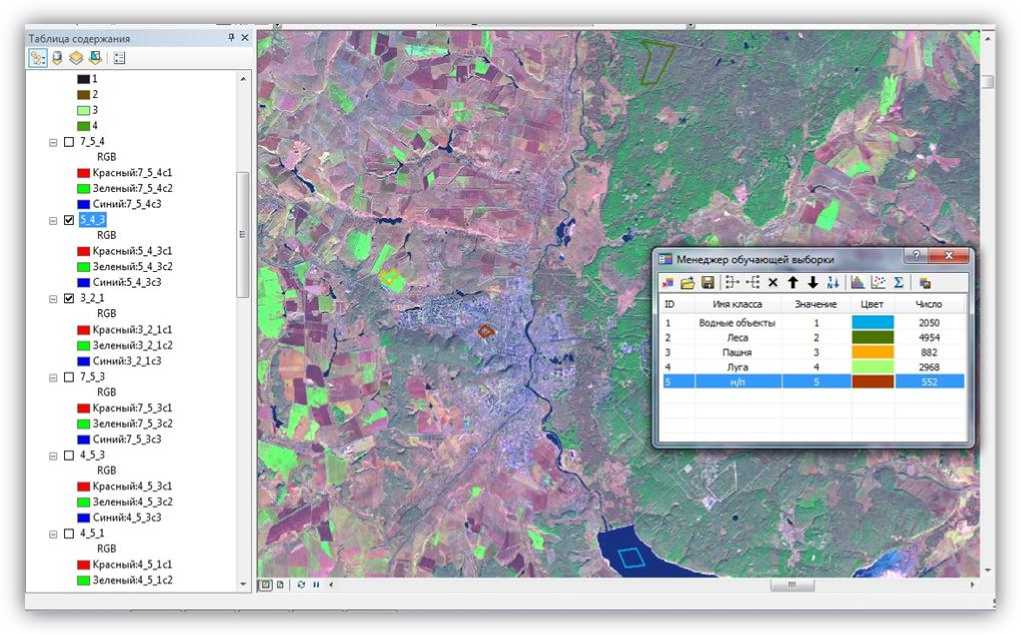Click the List By Source icon
Image resolution: width=1021 pixels, height=635 pixels.
point(57,58)
